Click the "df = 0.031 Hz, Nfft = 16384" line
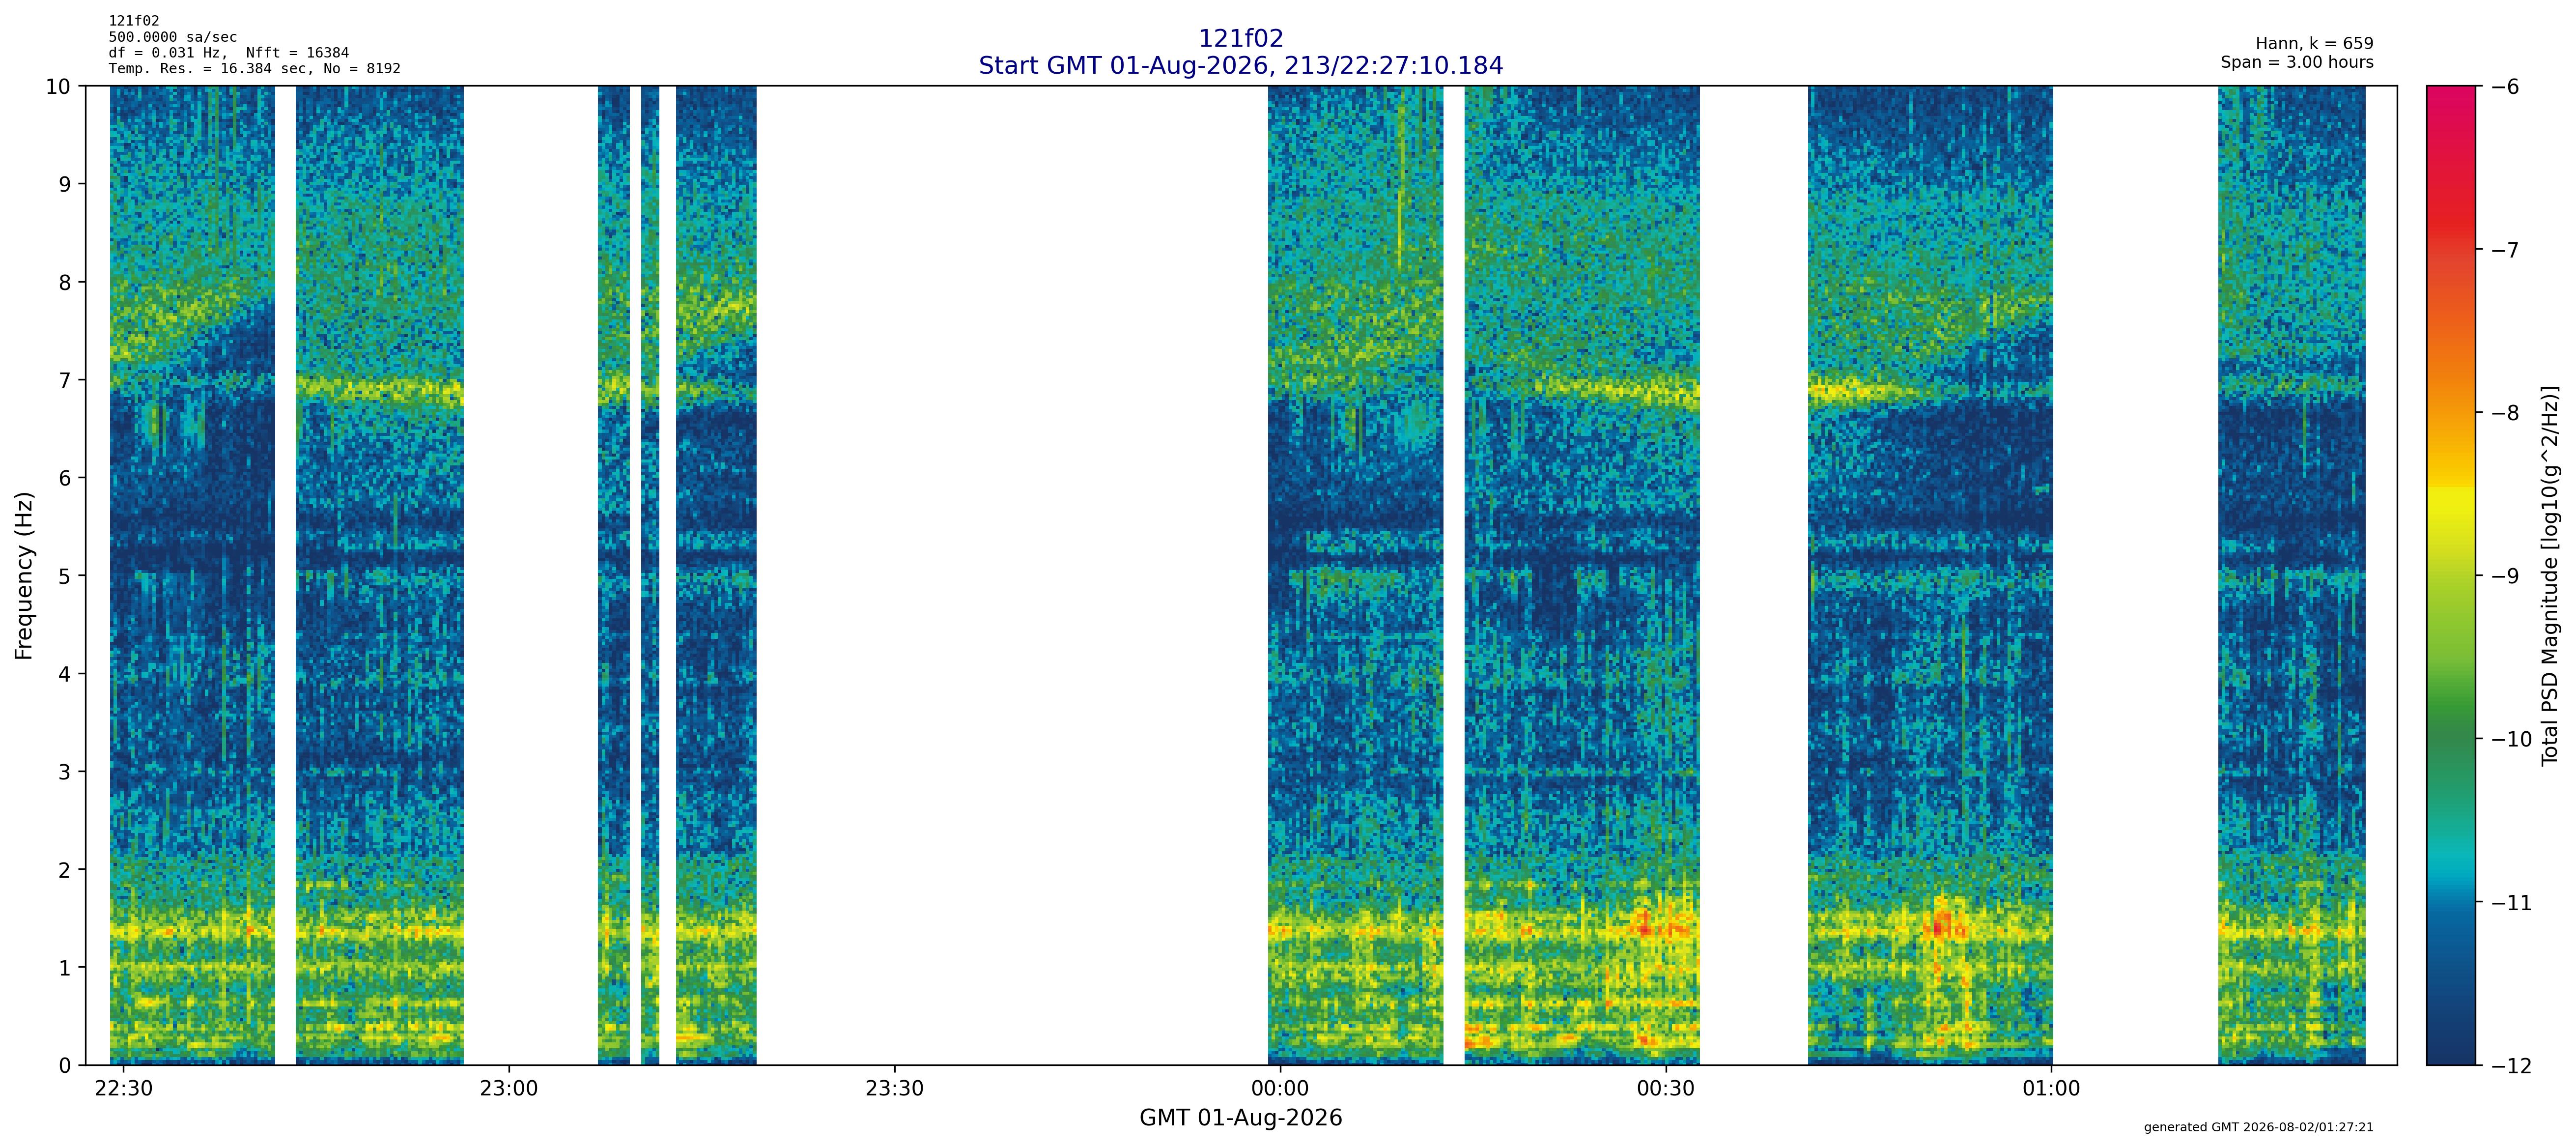This screenshot has width=2576, height=1148. [229, 53]
